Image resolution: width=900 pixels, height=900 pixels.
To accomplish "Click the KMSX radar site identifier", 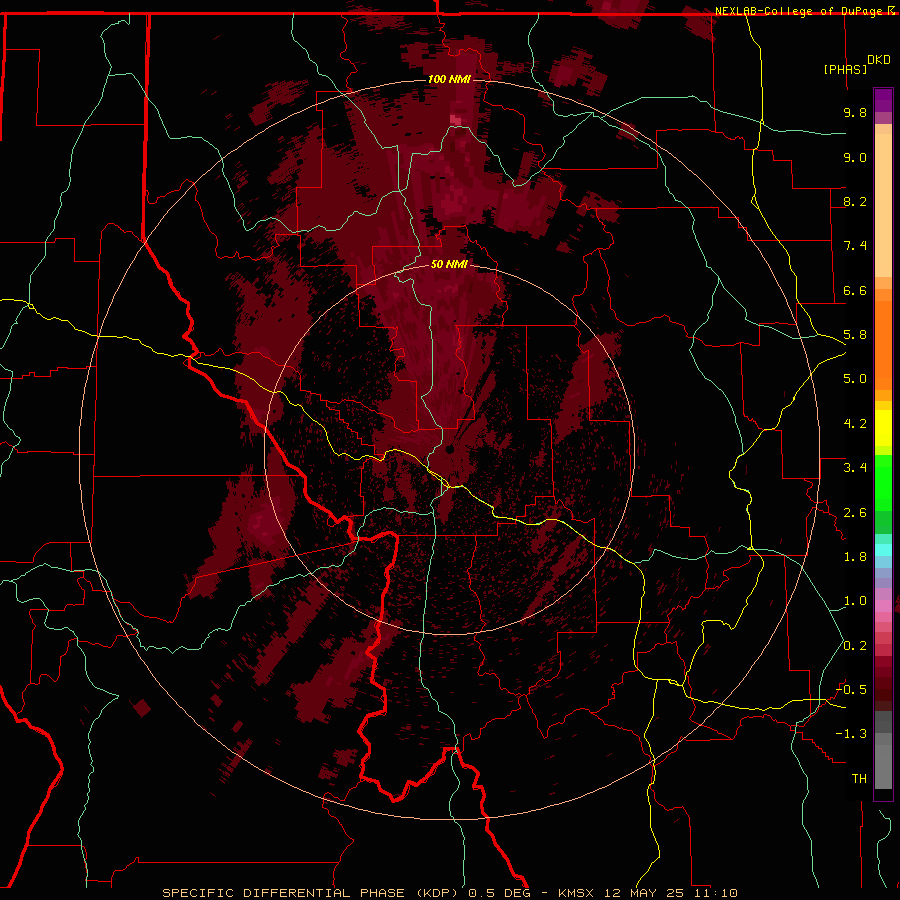I will (x=576, y=893).
